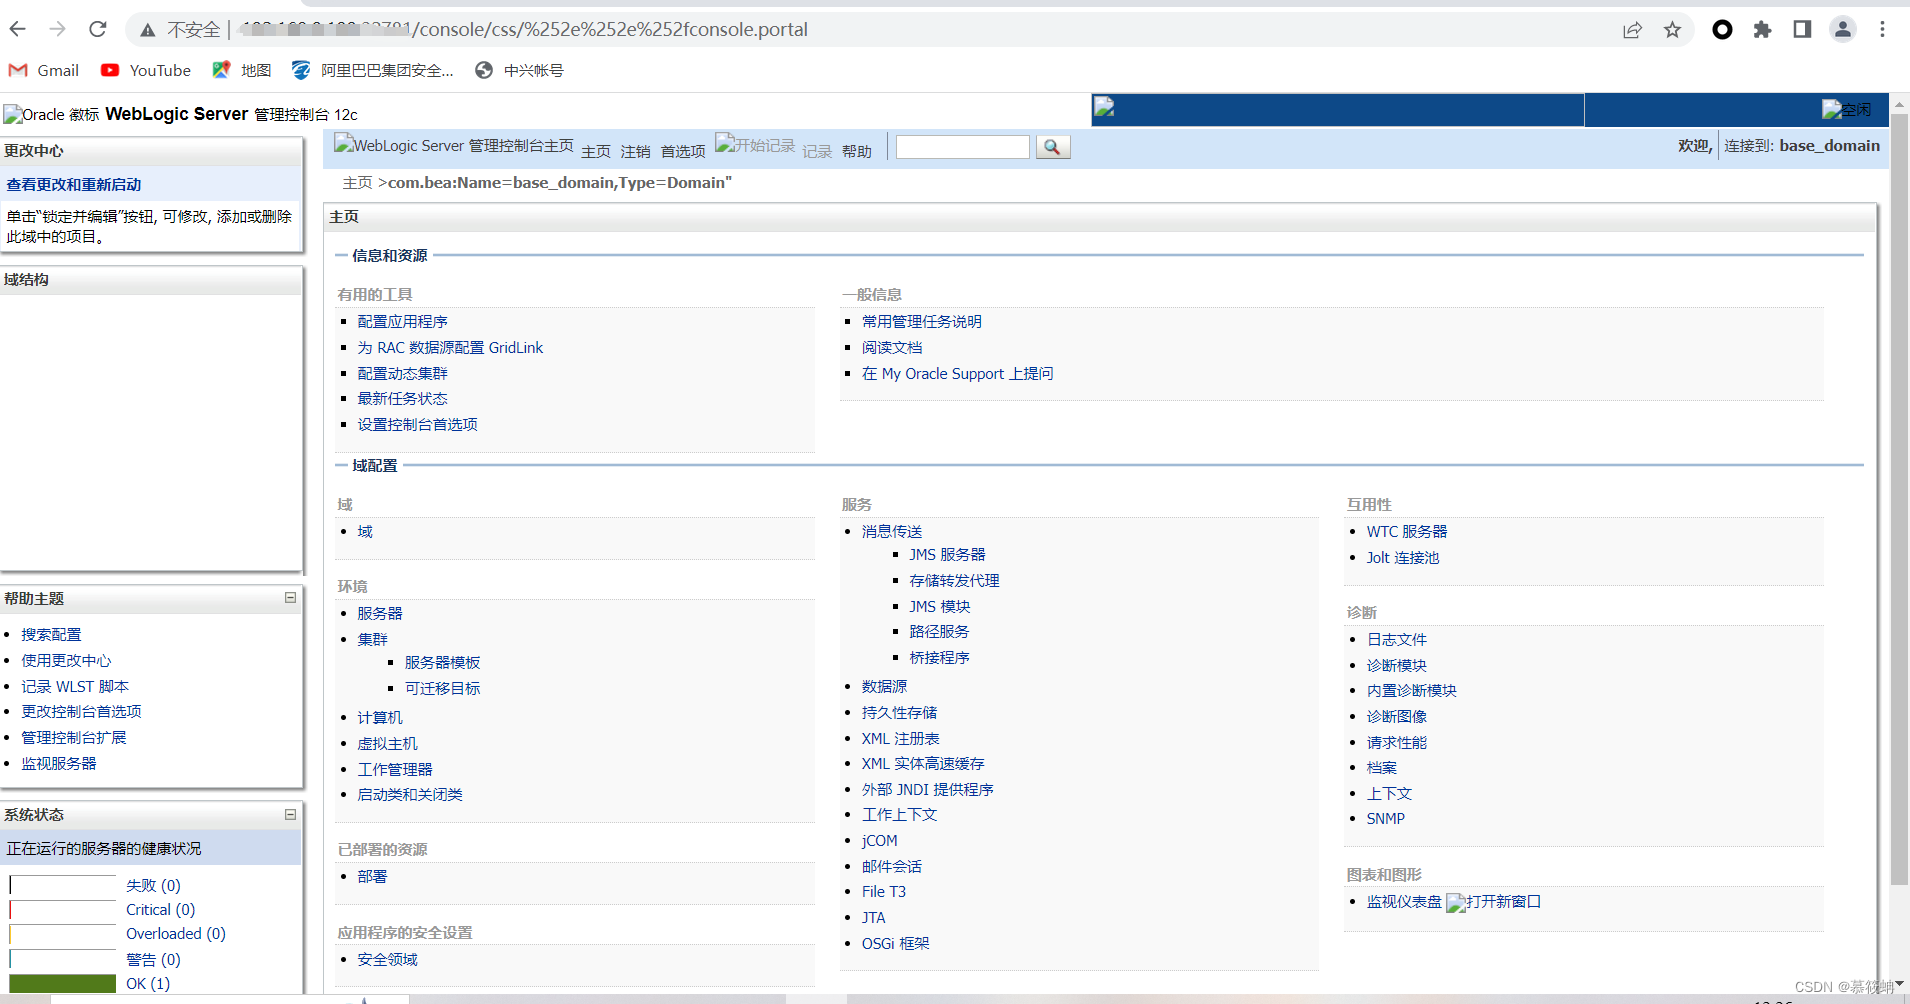Screen dimensions: 1910x1004
Task: Collapse the 帮助主题 panel
Action: coord(290,598)
